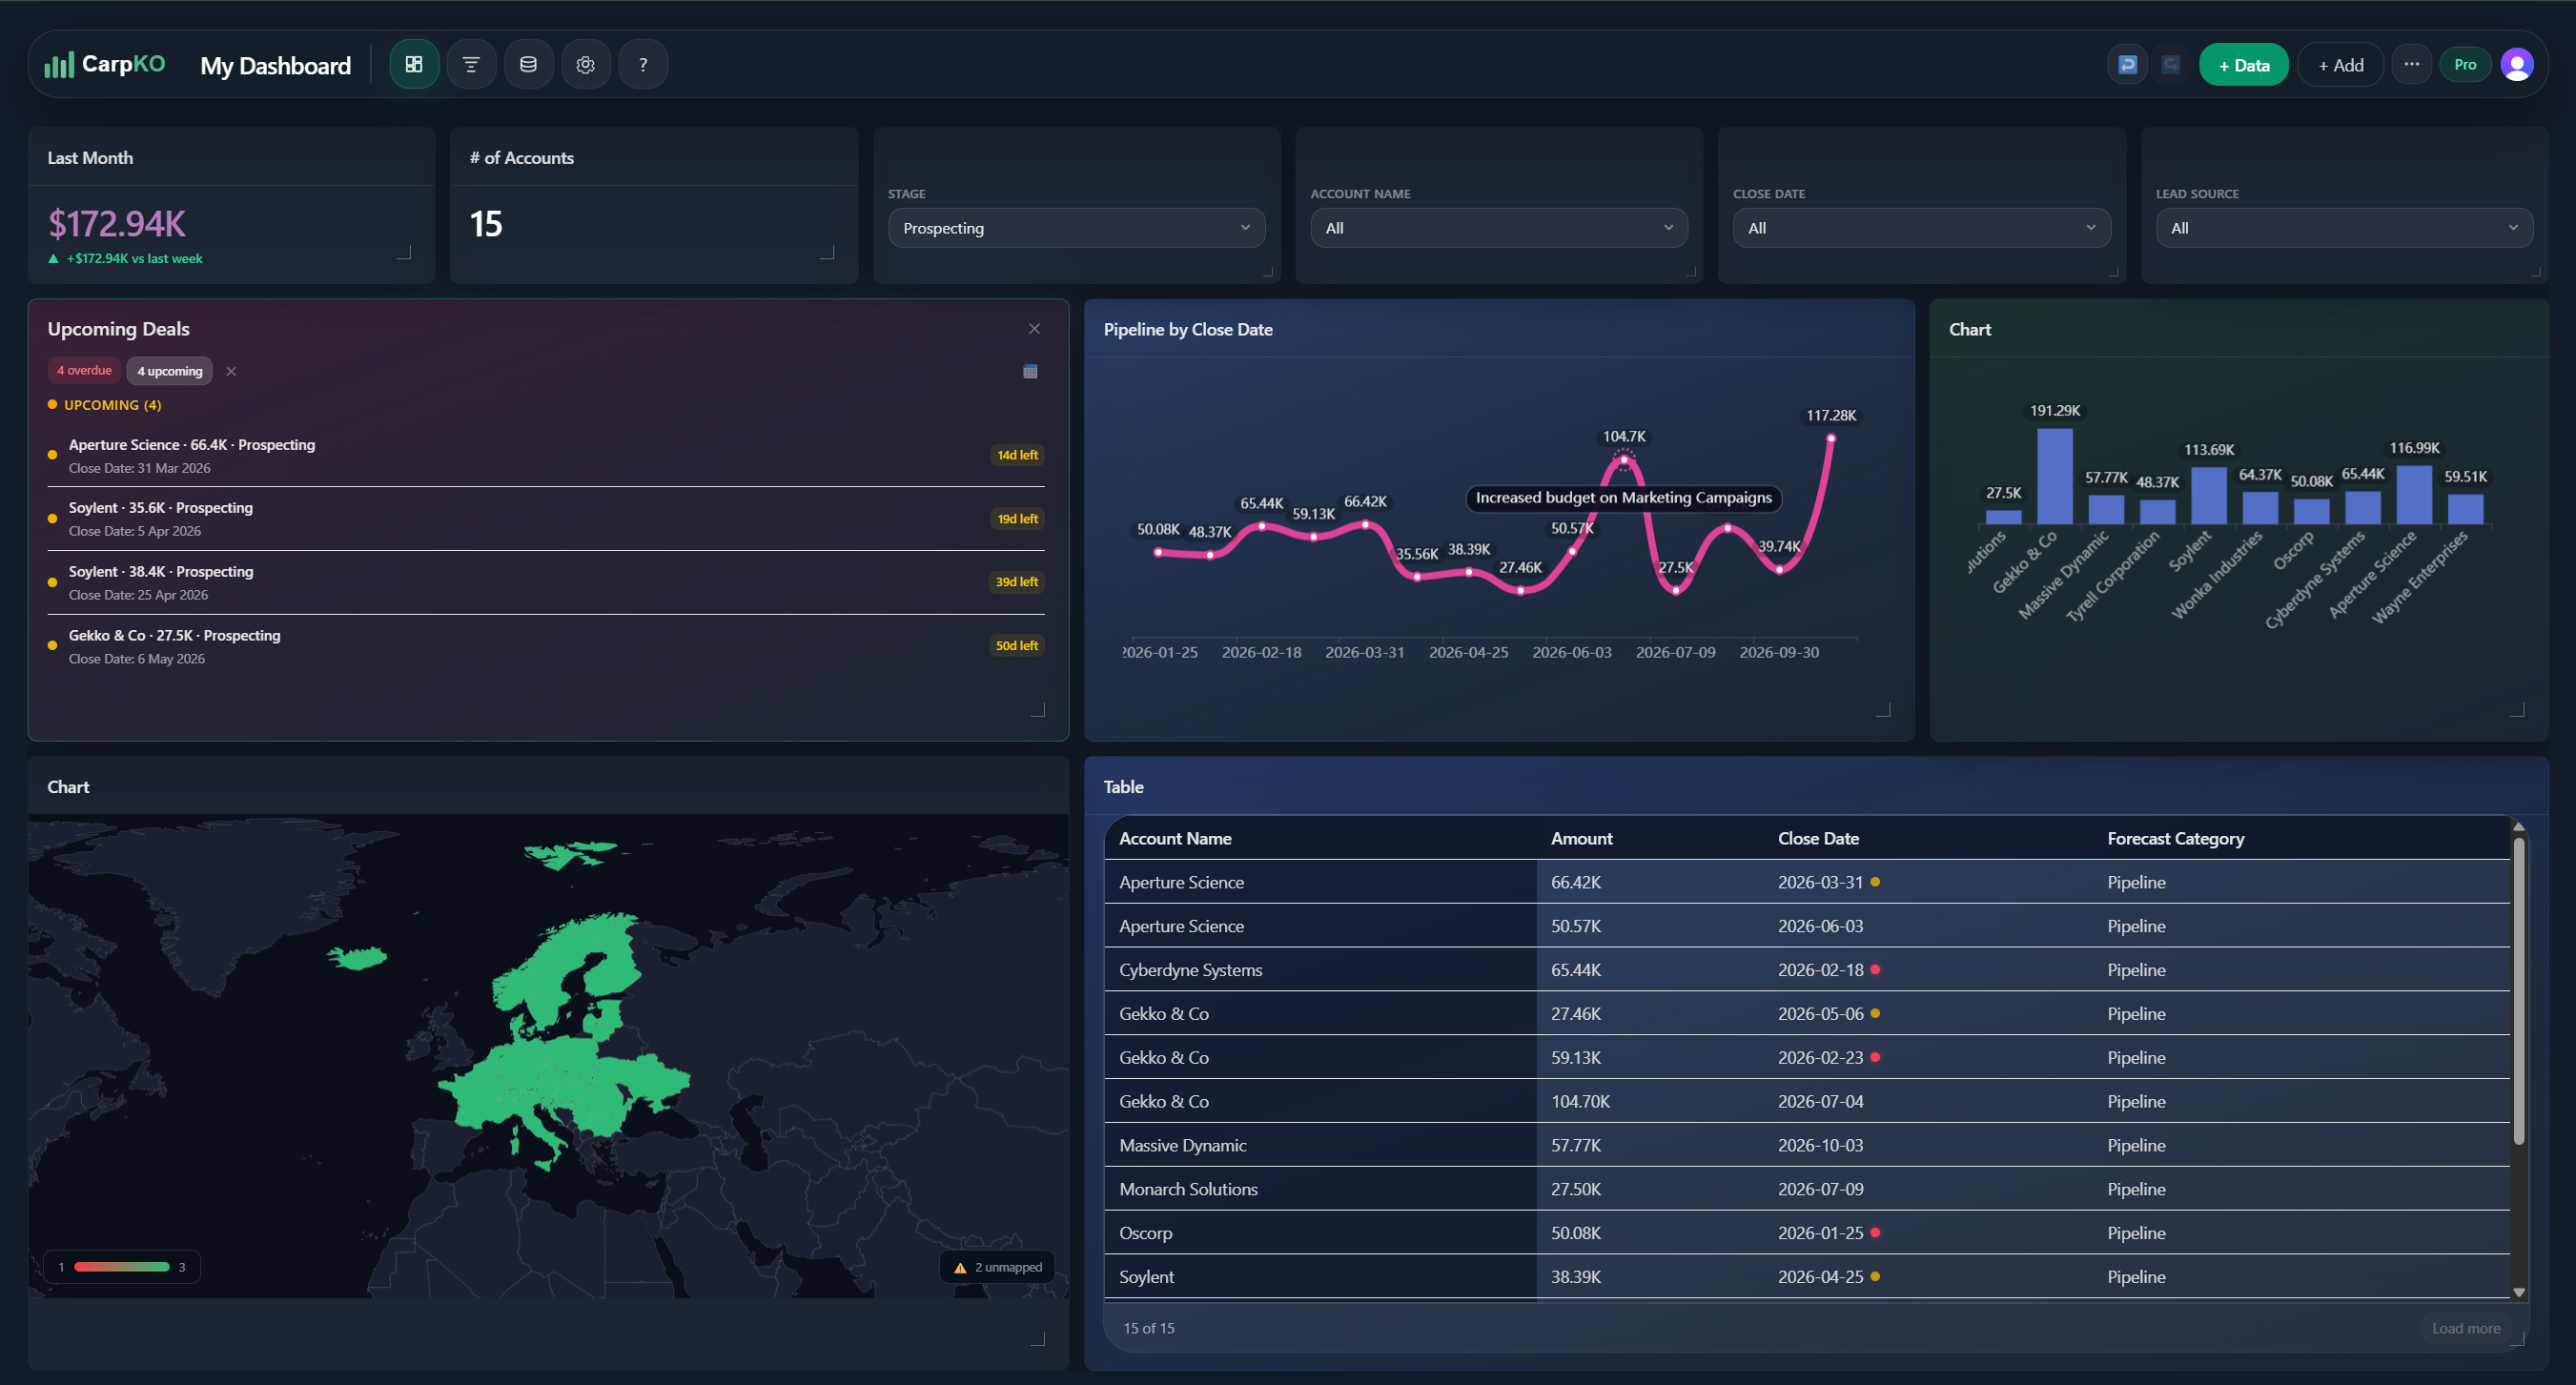Open the three-dots more options menu
Image resolution: width=2576 pixels, height=1385 pixels.
pyautogui.click(x=2411, y=65)
